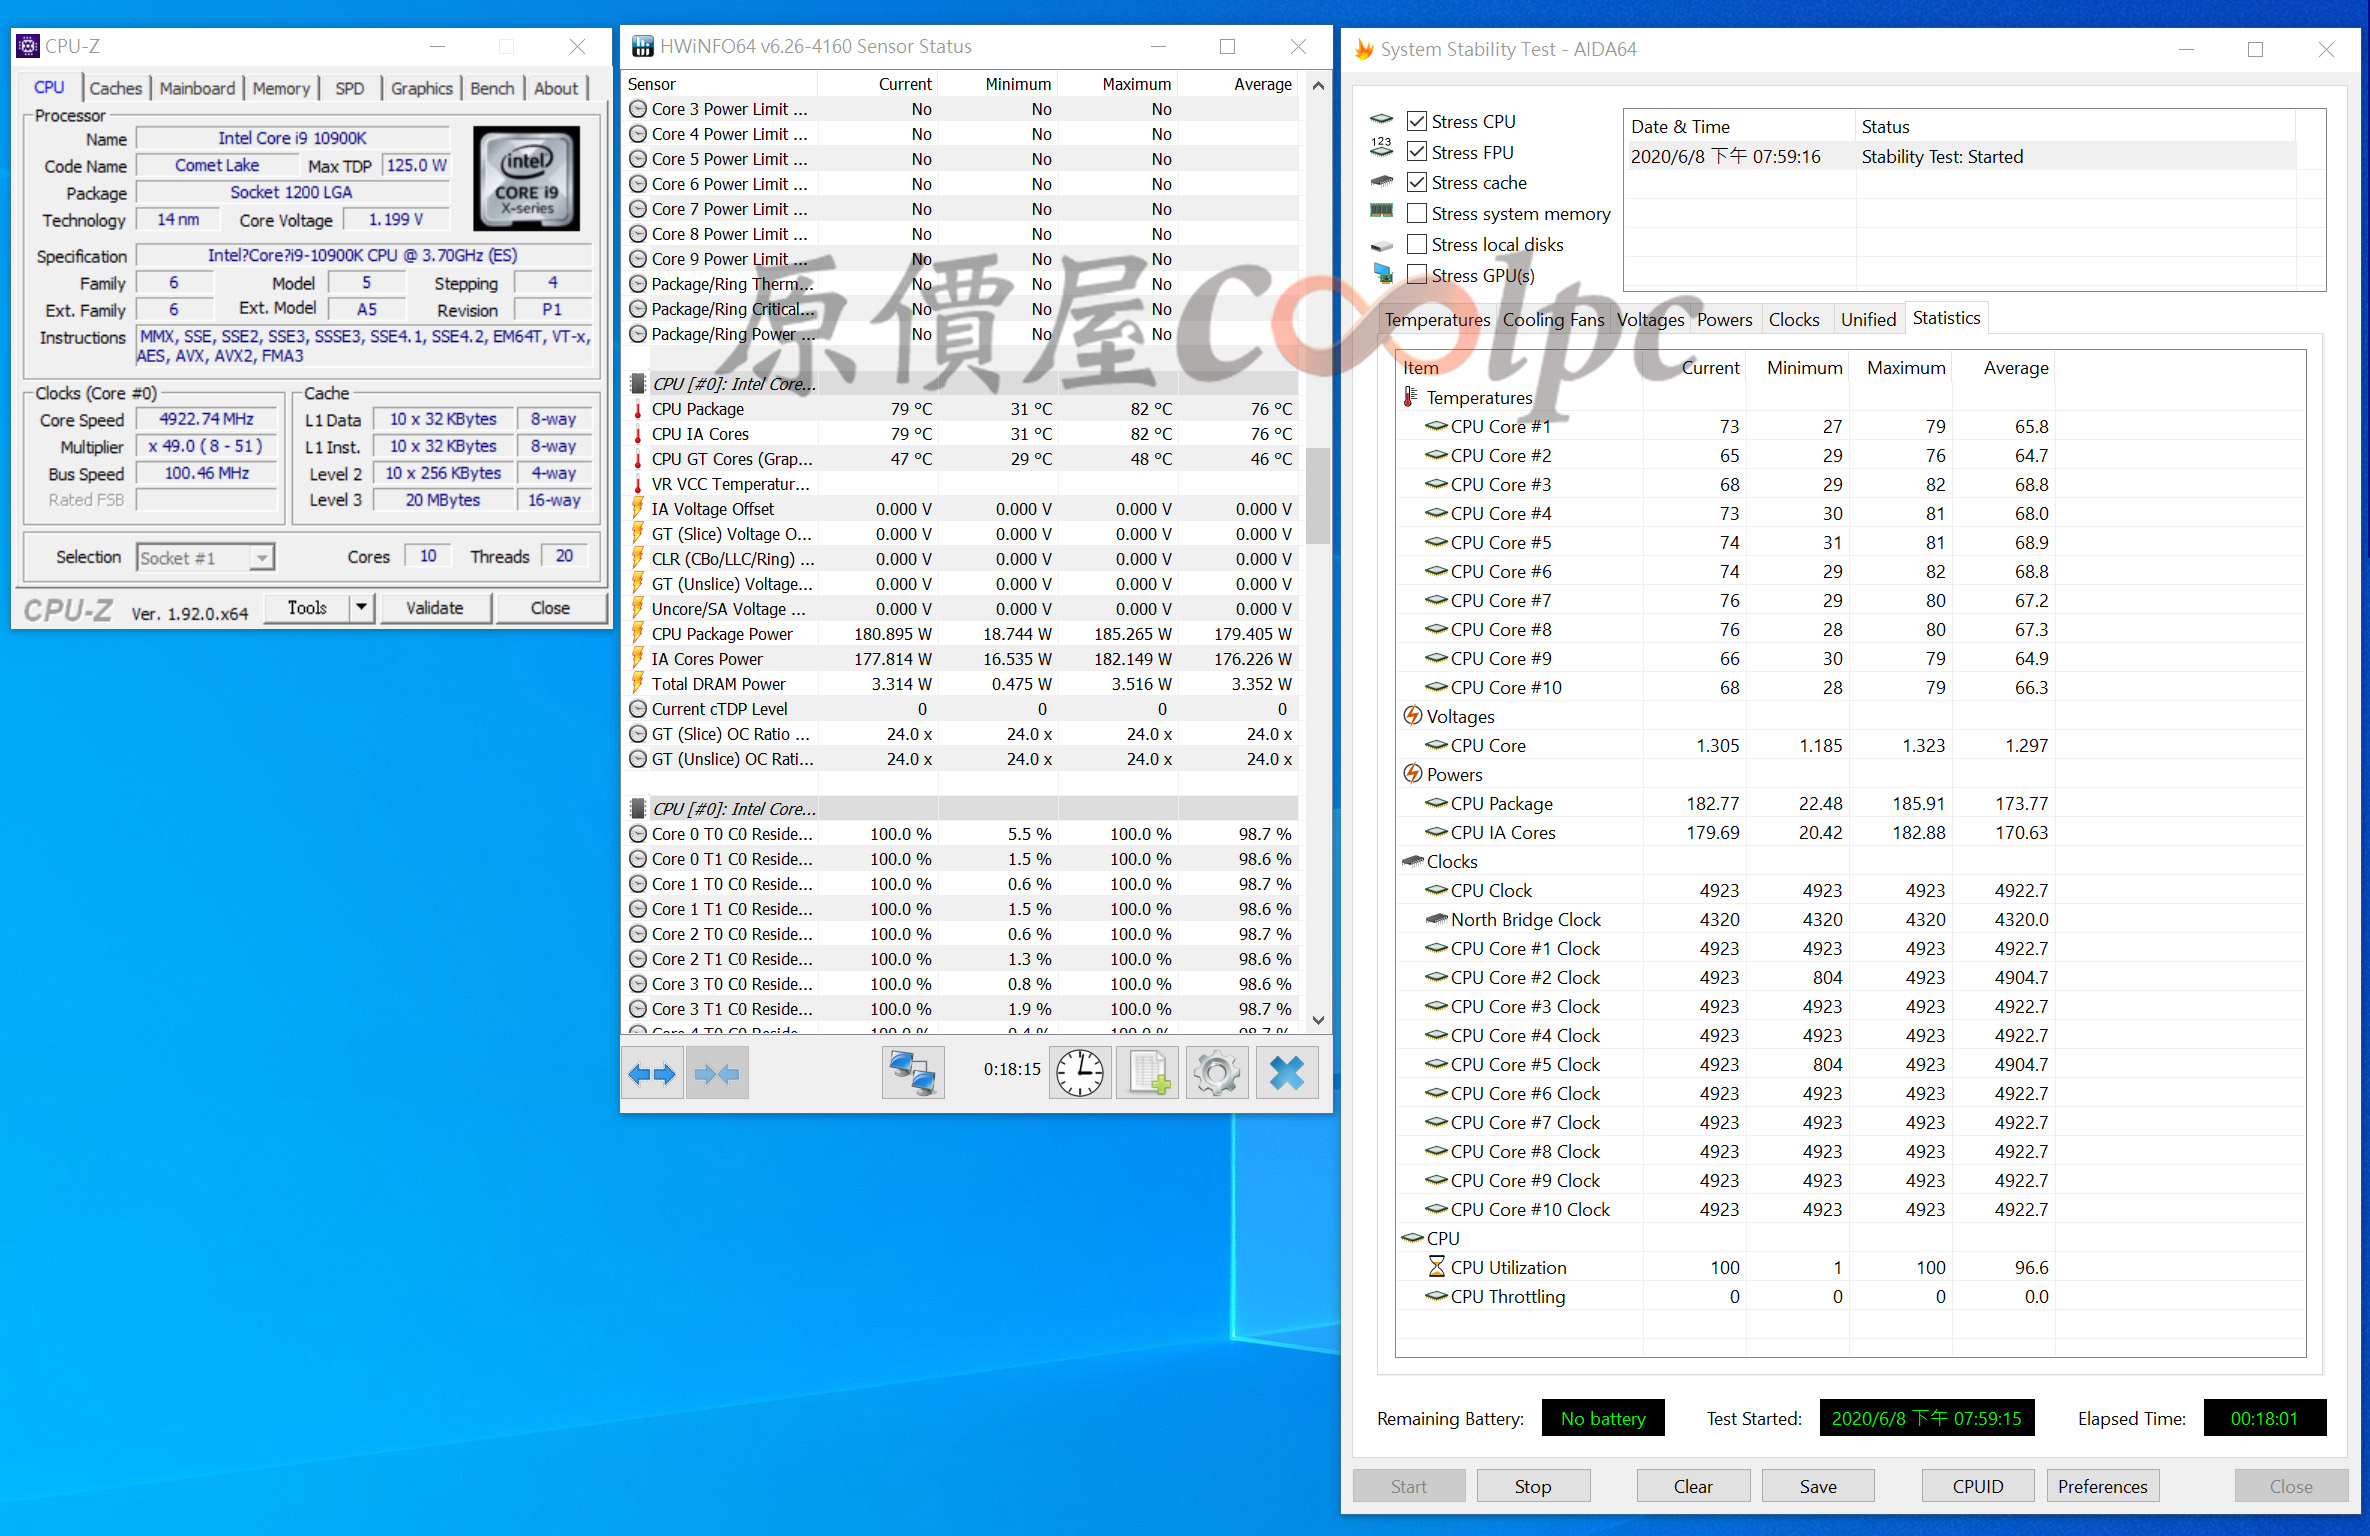Open HWiNFO settings gear icon
The width and height of the screenshot is (2370, 1536).
click(x=1217, y=1073)
